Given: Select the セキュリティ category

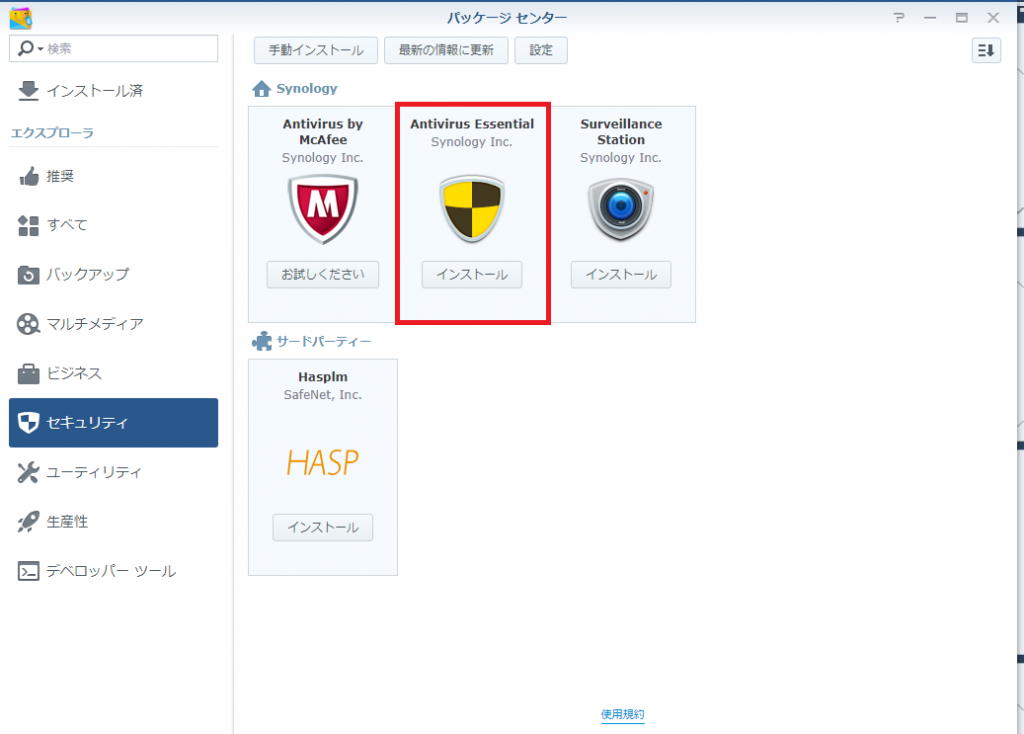Looking at the screenshot, I should (x=114, y=423).
